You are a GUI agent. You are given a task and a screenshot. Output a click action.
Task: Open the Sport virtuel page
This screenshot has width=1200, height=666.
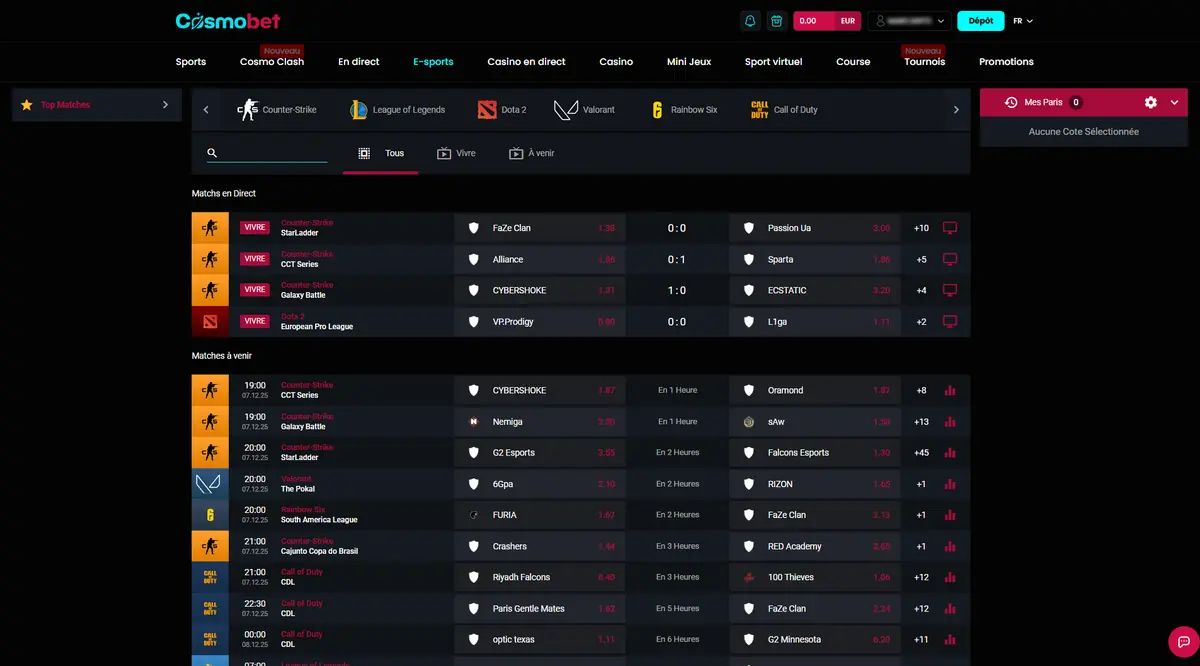click(773, 61)
